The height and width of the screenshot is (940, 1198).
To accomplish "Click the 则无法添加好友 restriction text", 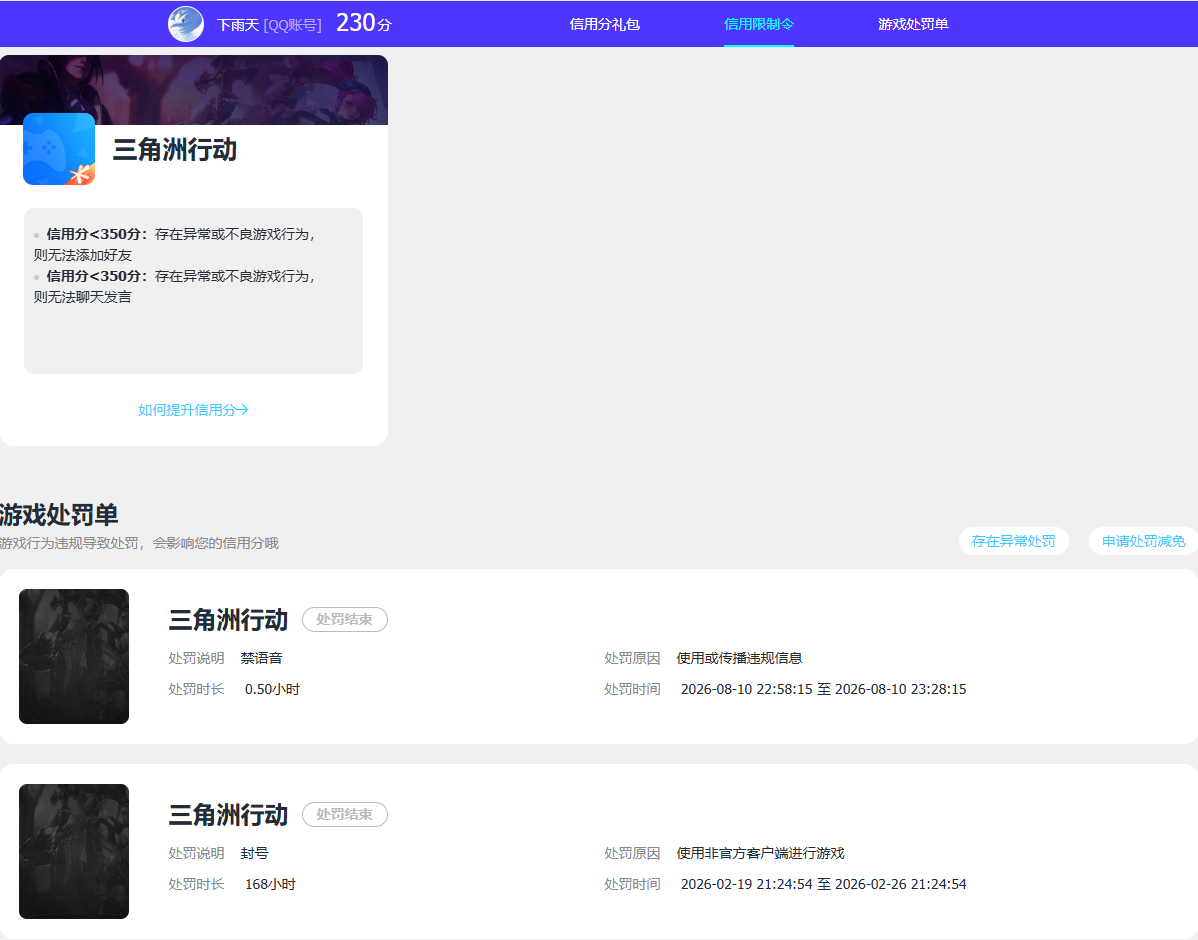I will coord(83,255).
